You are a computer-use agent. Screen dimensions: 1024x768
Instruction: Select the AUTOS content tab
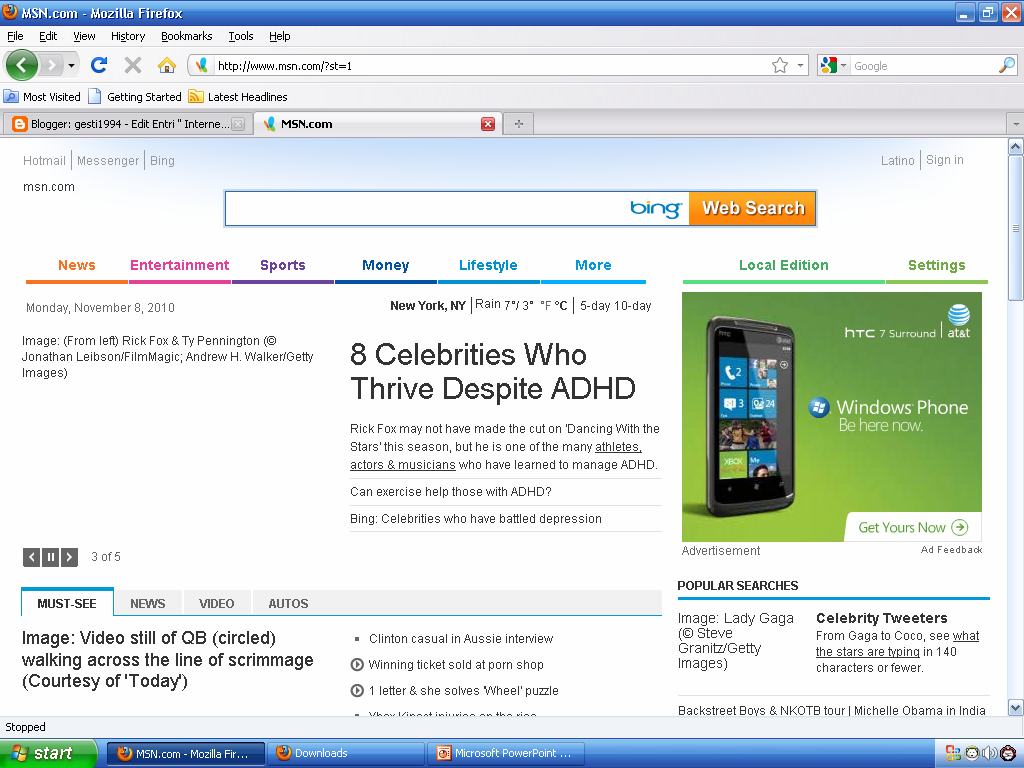coord(288,603)
